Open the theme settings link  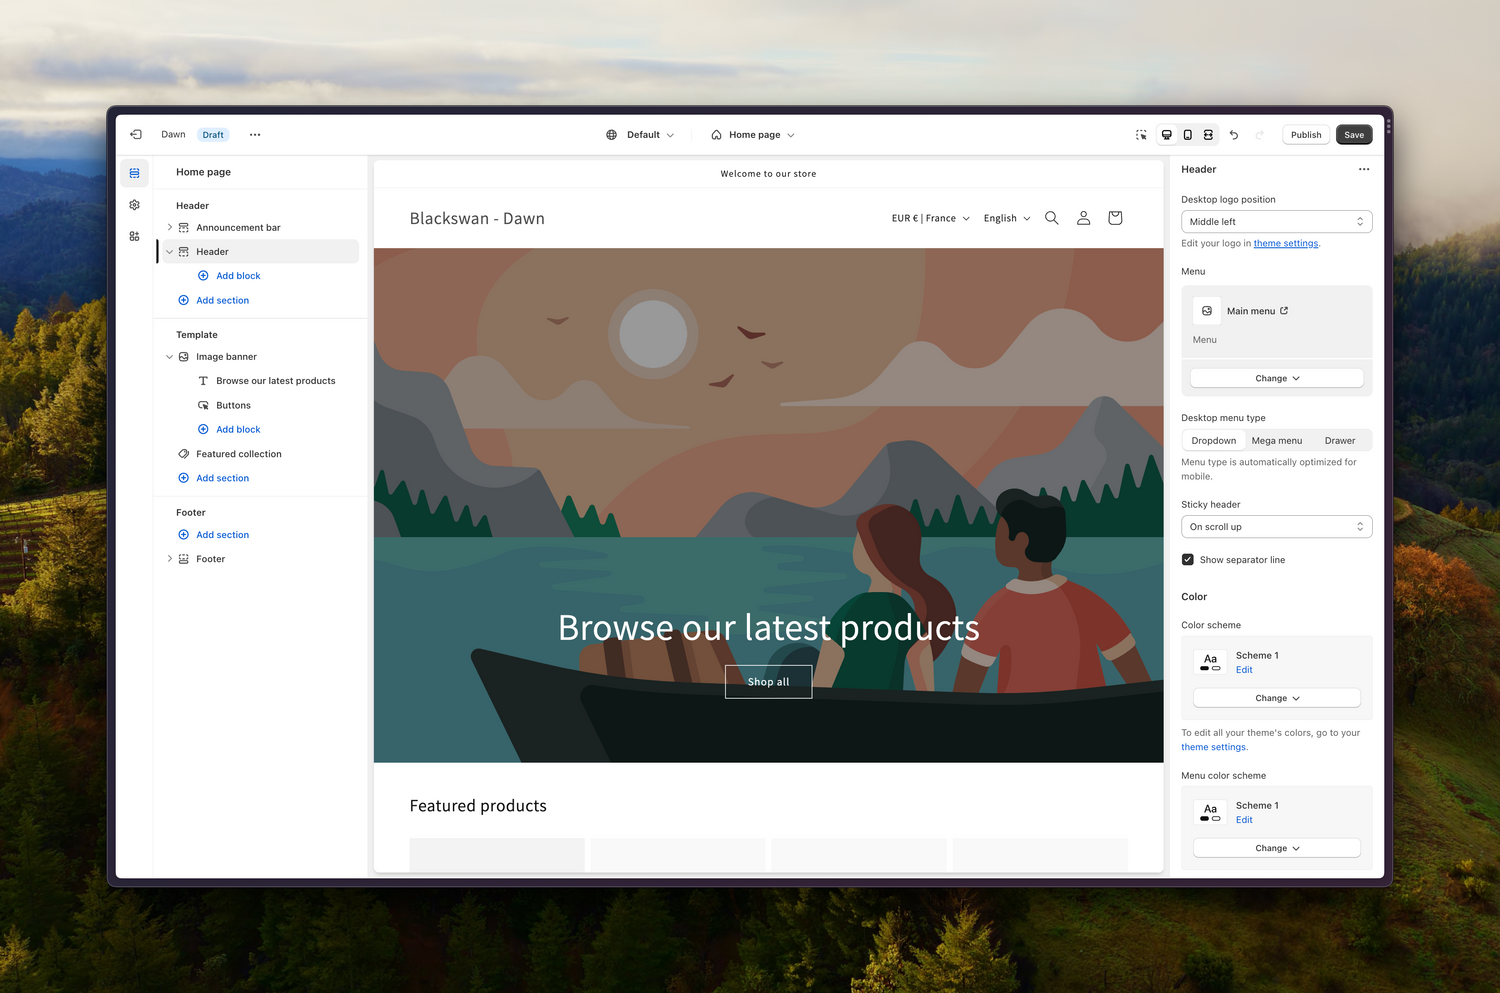1285,243
